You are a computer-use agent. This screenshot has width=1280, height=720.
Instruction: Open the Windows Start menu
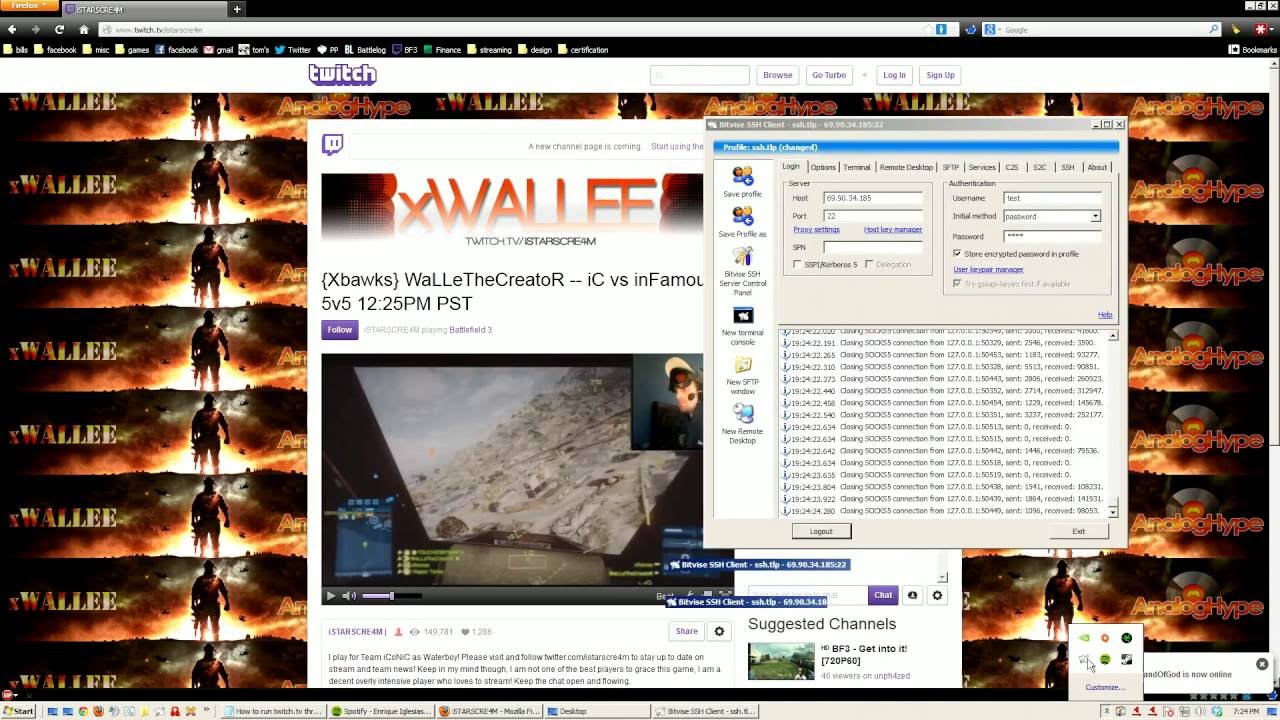18,711
